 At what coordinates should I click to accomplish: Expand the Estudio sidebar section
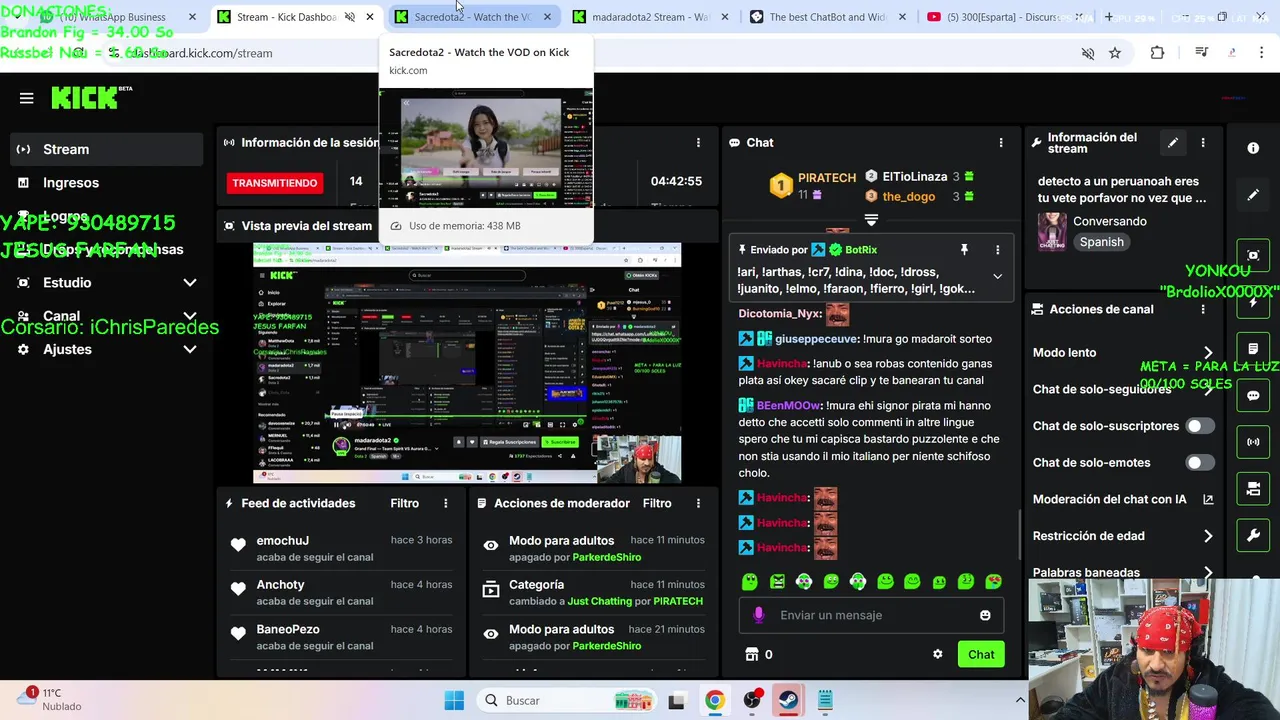point(105,283)
